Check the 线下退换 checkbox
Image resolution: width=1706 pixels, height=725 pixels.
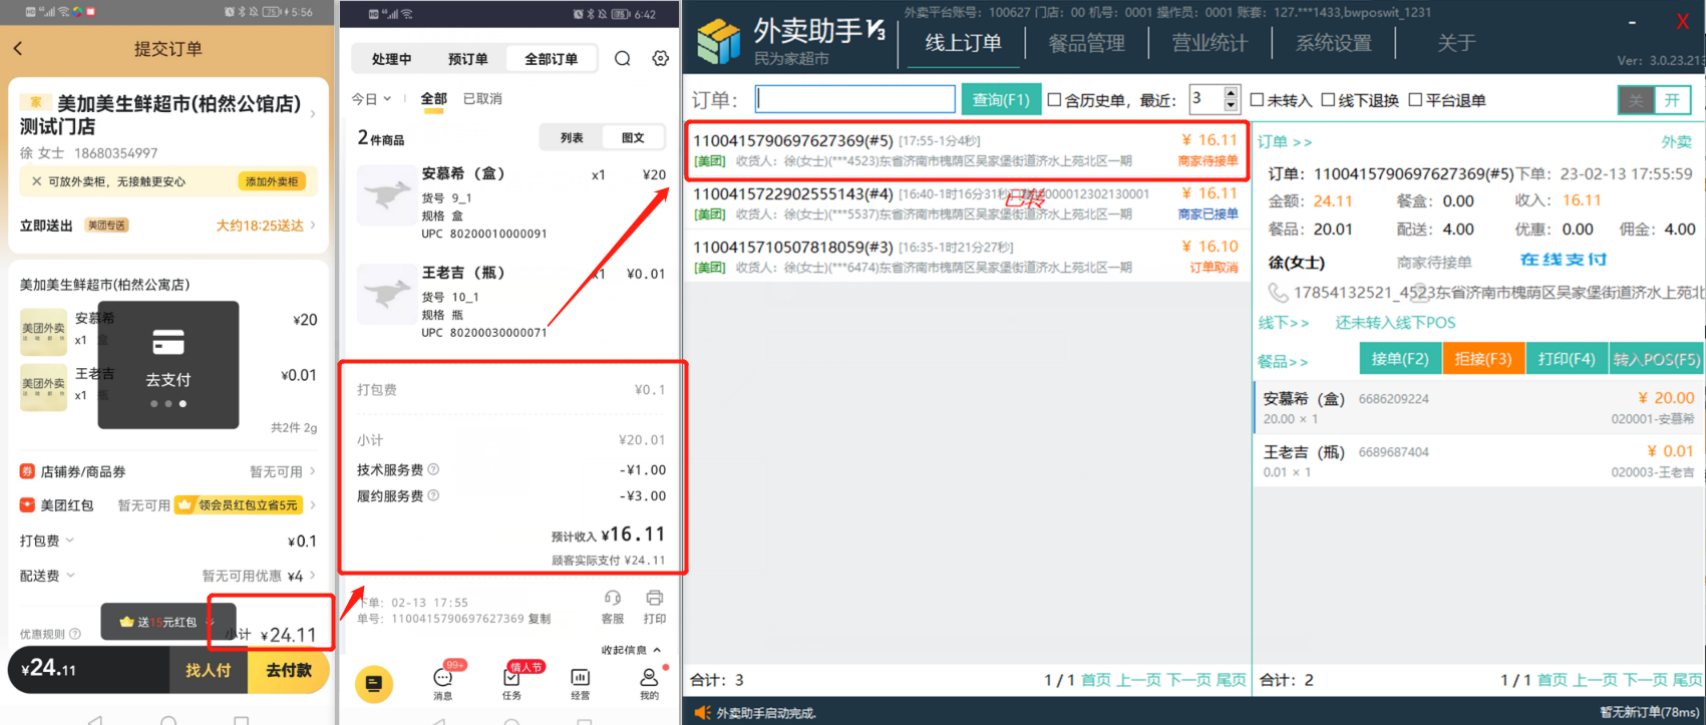(x=1328, y=100)
